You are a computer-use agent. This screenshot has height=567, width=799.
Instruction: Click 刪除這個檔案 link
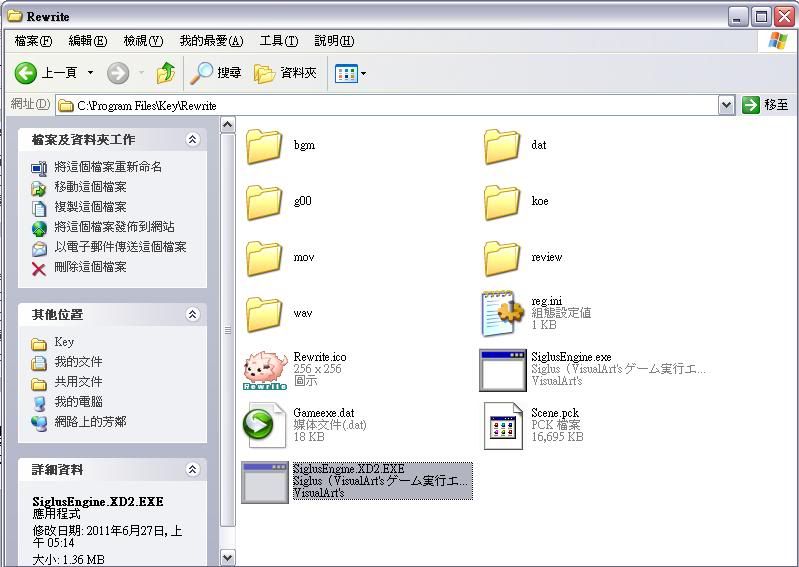pos(90,267)
